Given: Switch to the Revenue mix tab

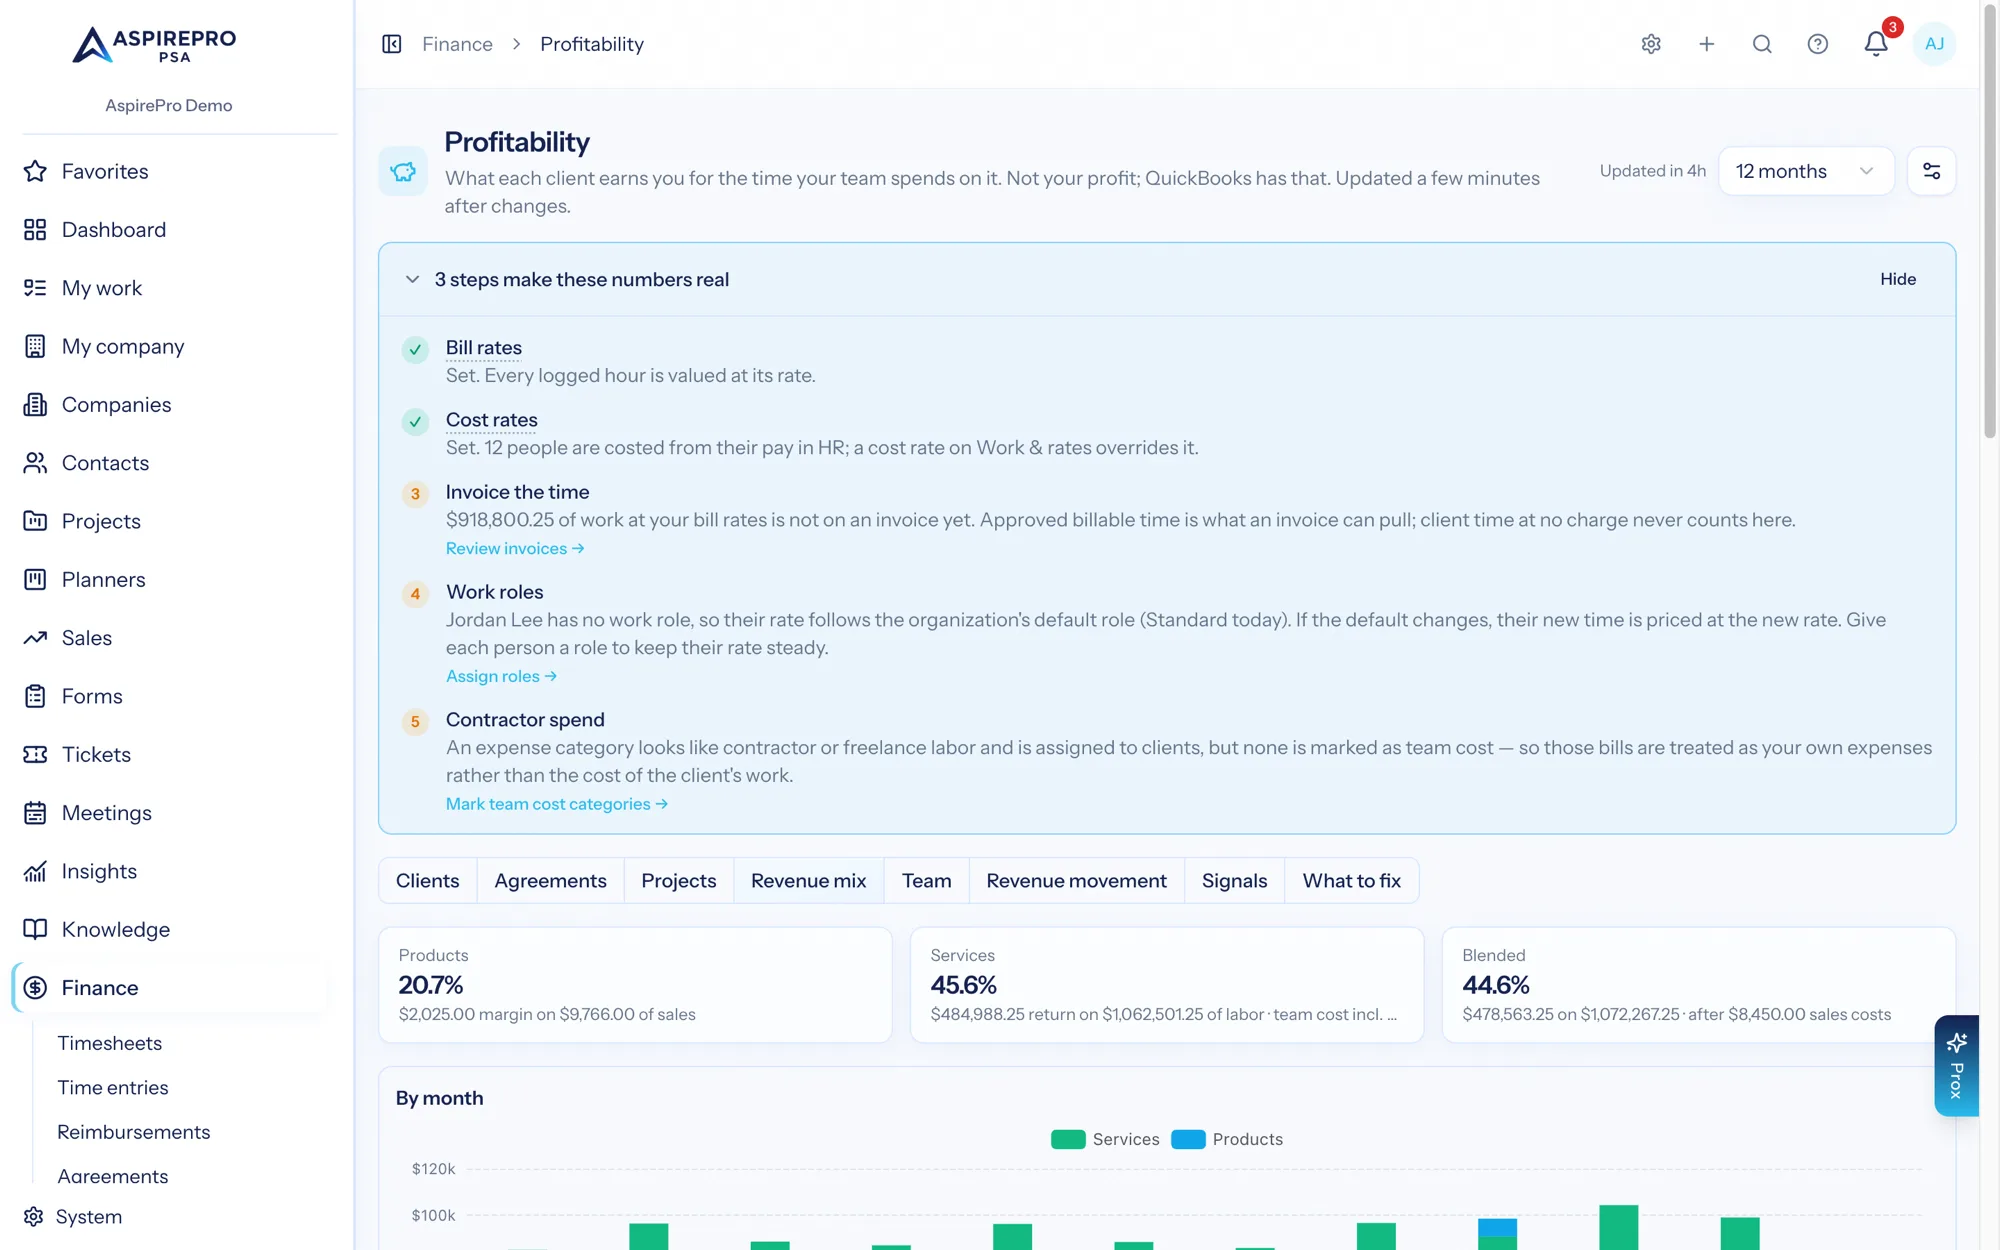Looking at the screenshot, I should point(809,881).
